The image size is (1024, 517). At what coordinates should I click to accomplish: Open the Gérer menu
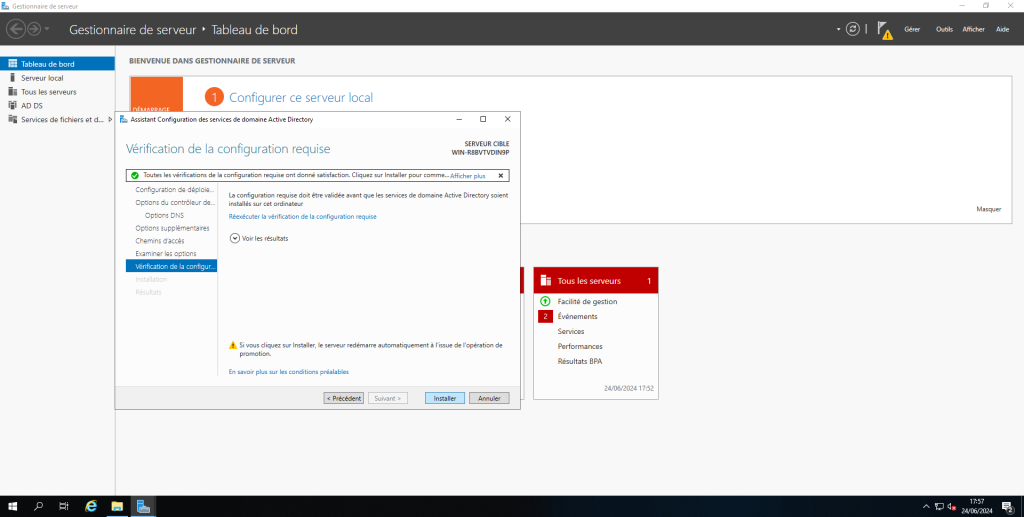point(912,29)
